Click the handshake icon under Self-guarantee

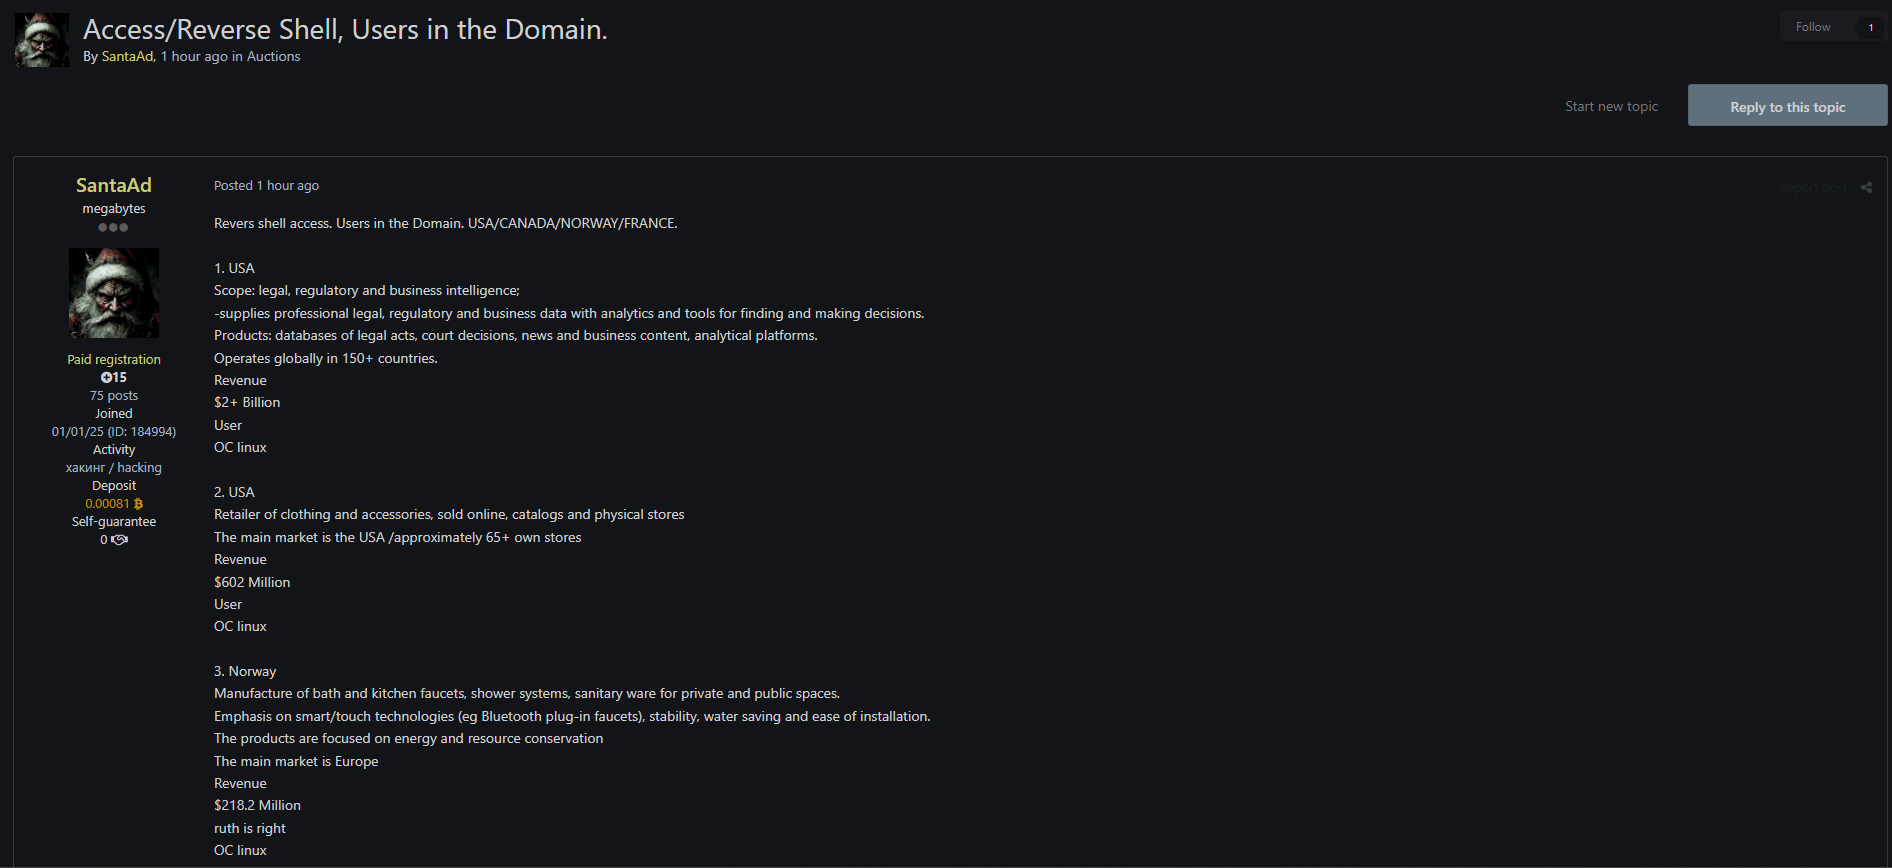pos(120,540)
